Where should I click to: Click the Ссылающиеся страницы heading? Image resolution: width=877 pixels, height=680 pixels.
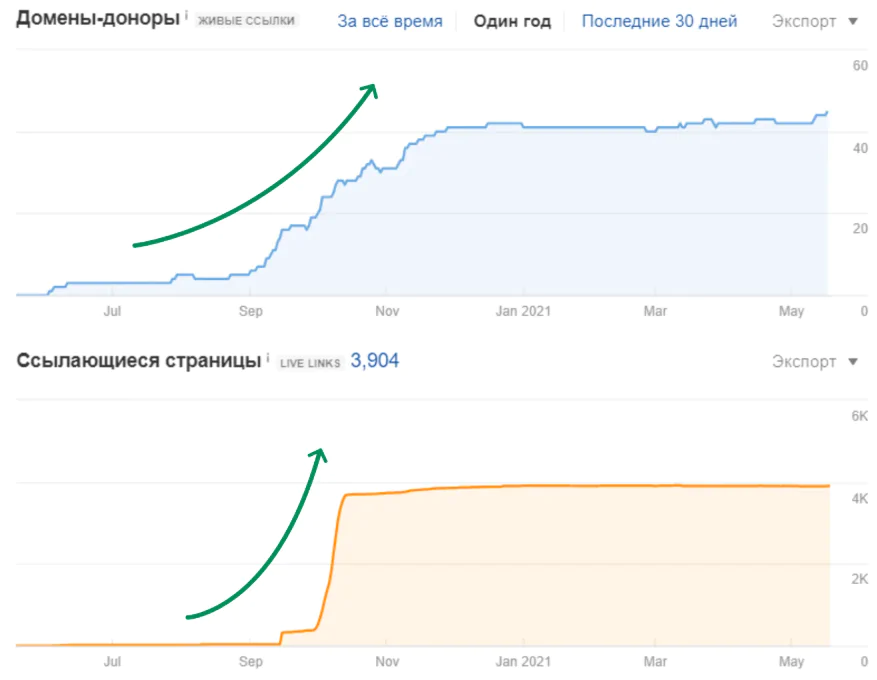[138, 360]
